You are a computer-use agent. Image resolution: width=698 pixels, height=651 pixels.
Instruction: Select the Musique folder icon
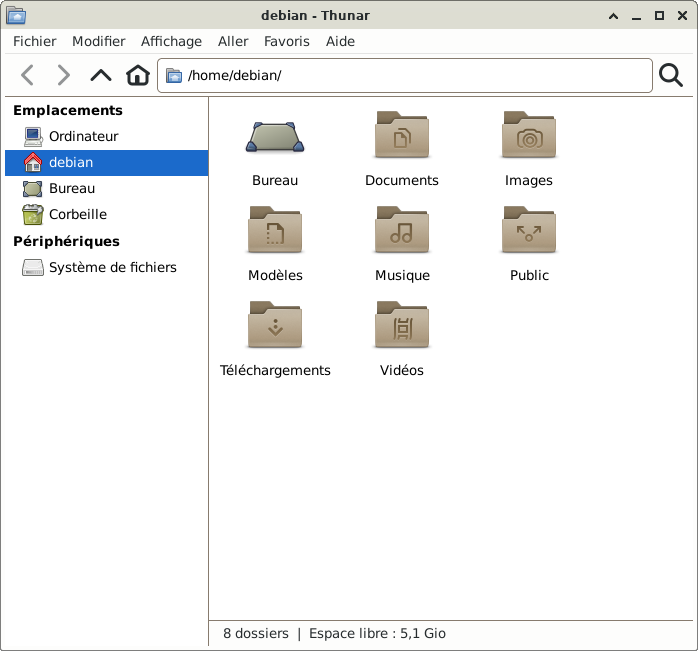(402, 230)
